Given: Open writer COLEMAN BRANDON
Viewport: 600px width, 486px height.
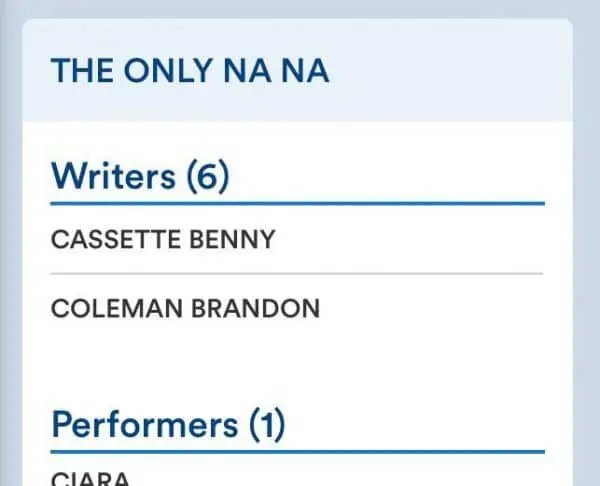Looking at the screenshot, I should click(185, 308).
